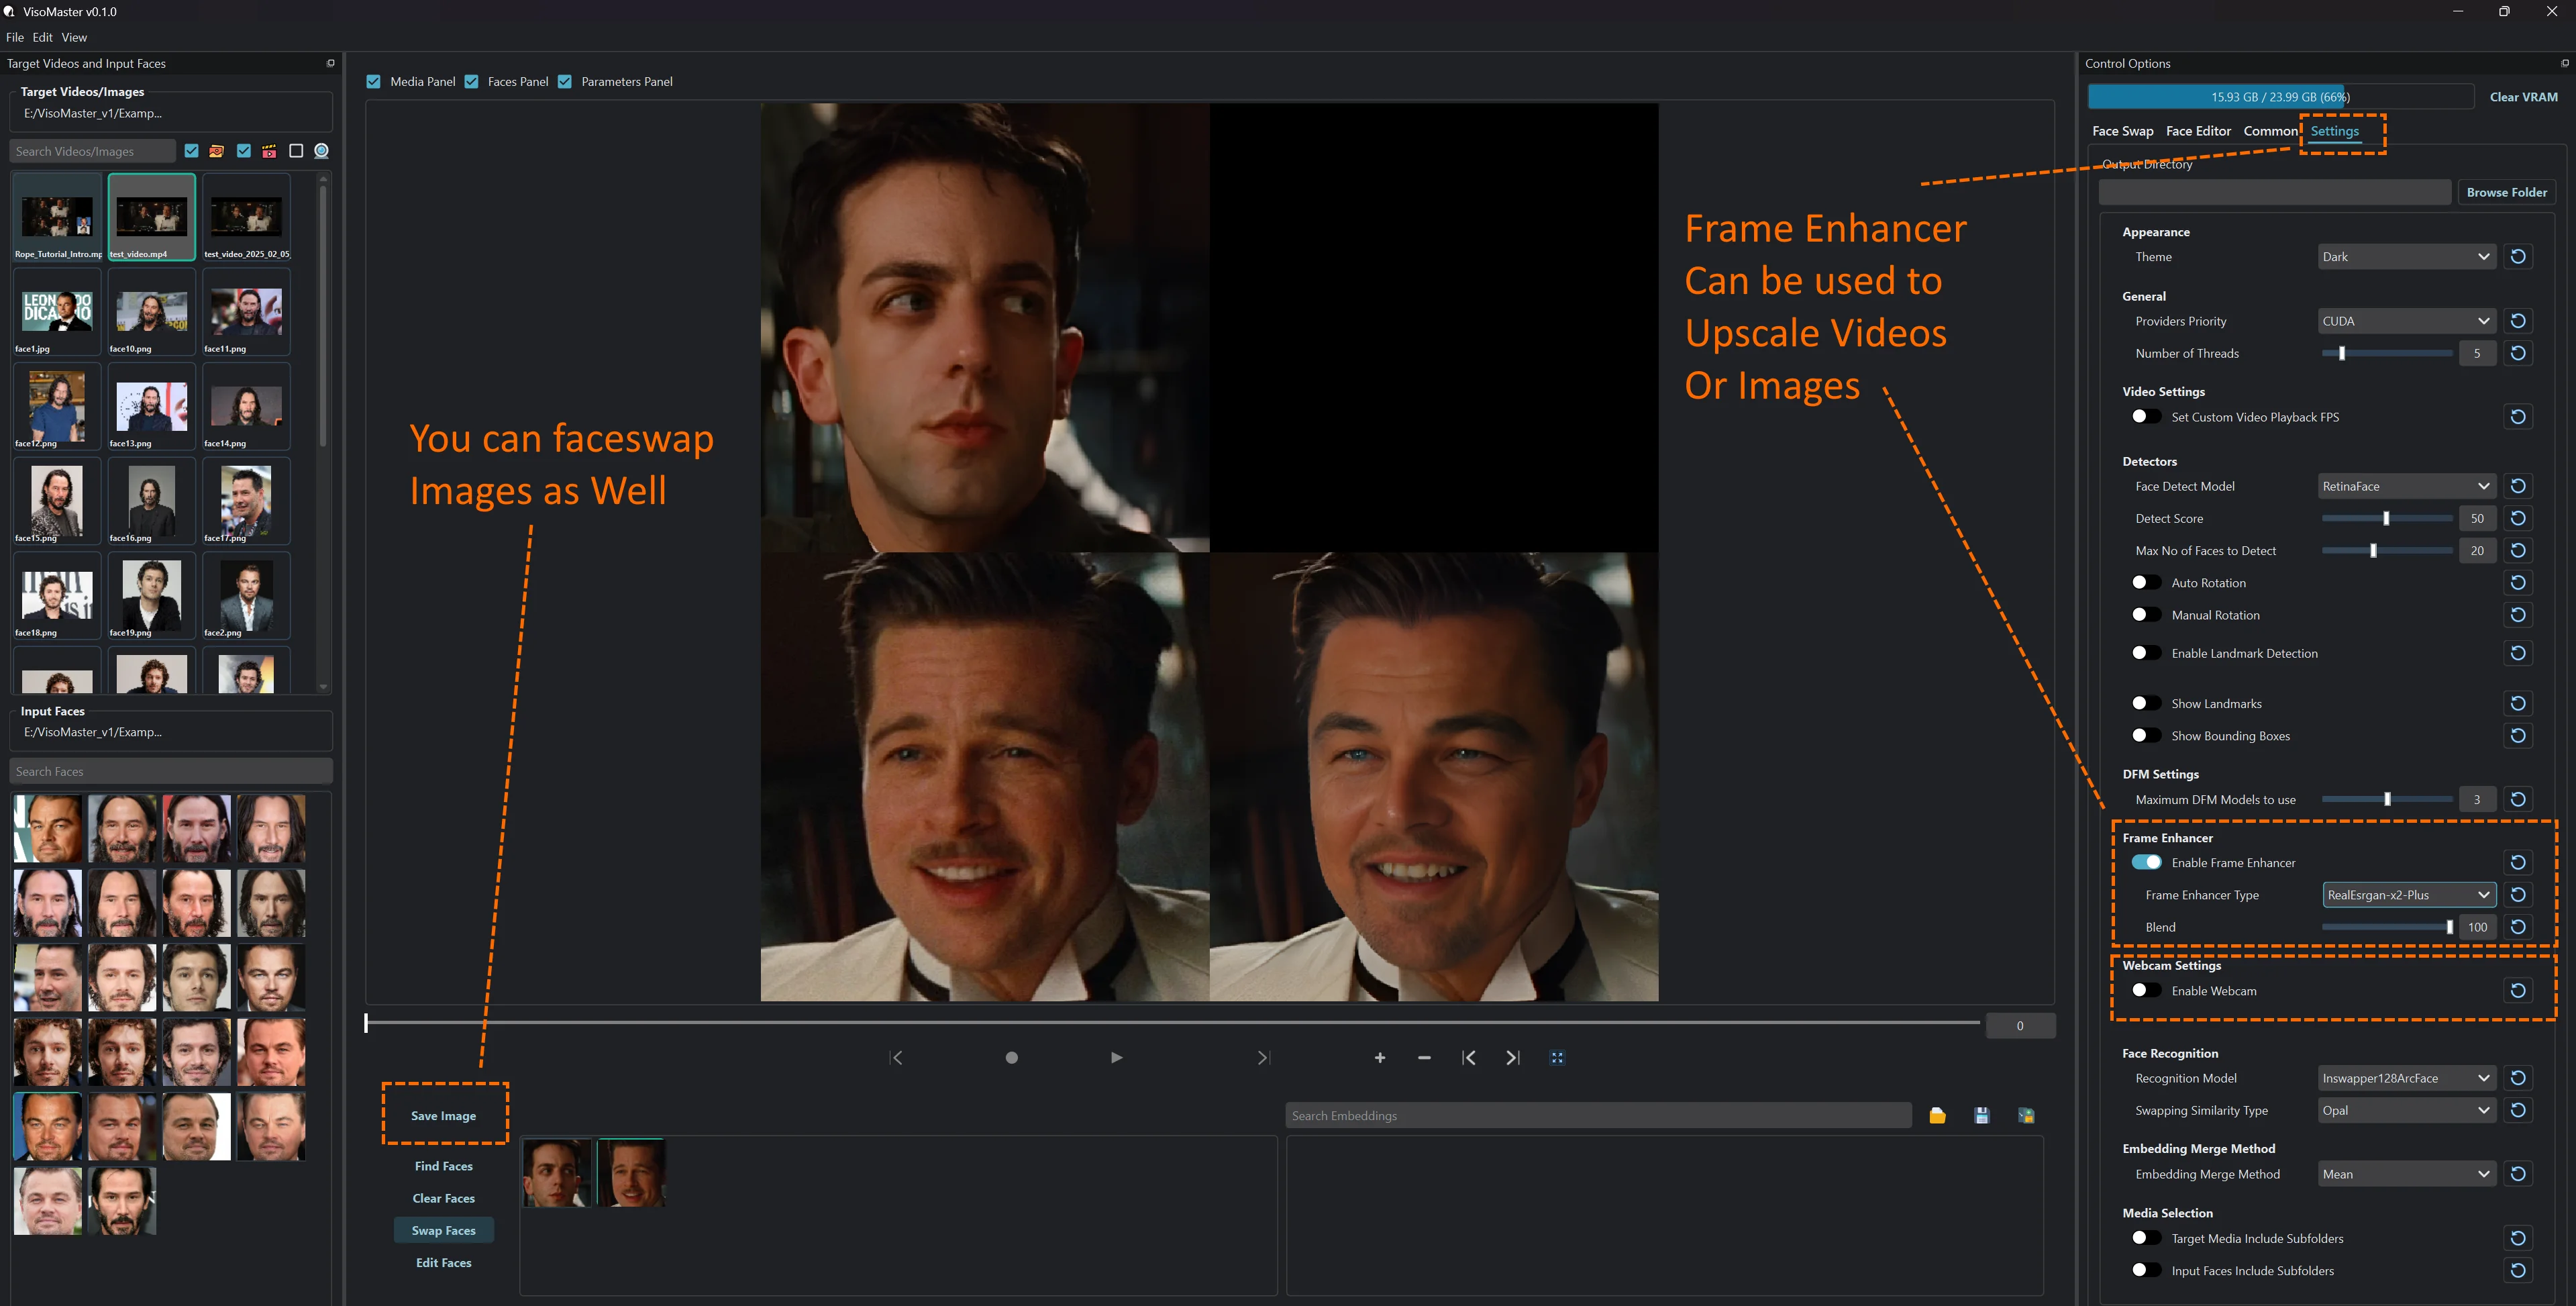2576x1306 pixels.
Task: Reset the Embedding Merge Method setting
Action: (x=2518, y=1174)
